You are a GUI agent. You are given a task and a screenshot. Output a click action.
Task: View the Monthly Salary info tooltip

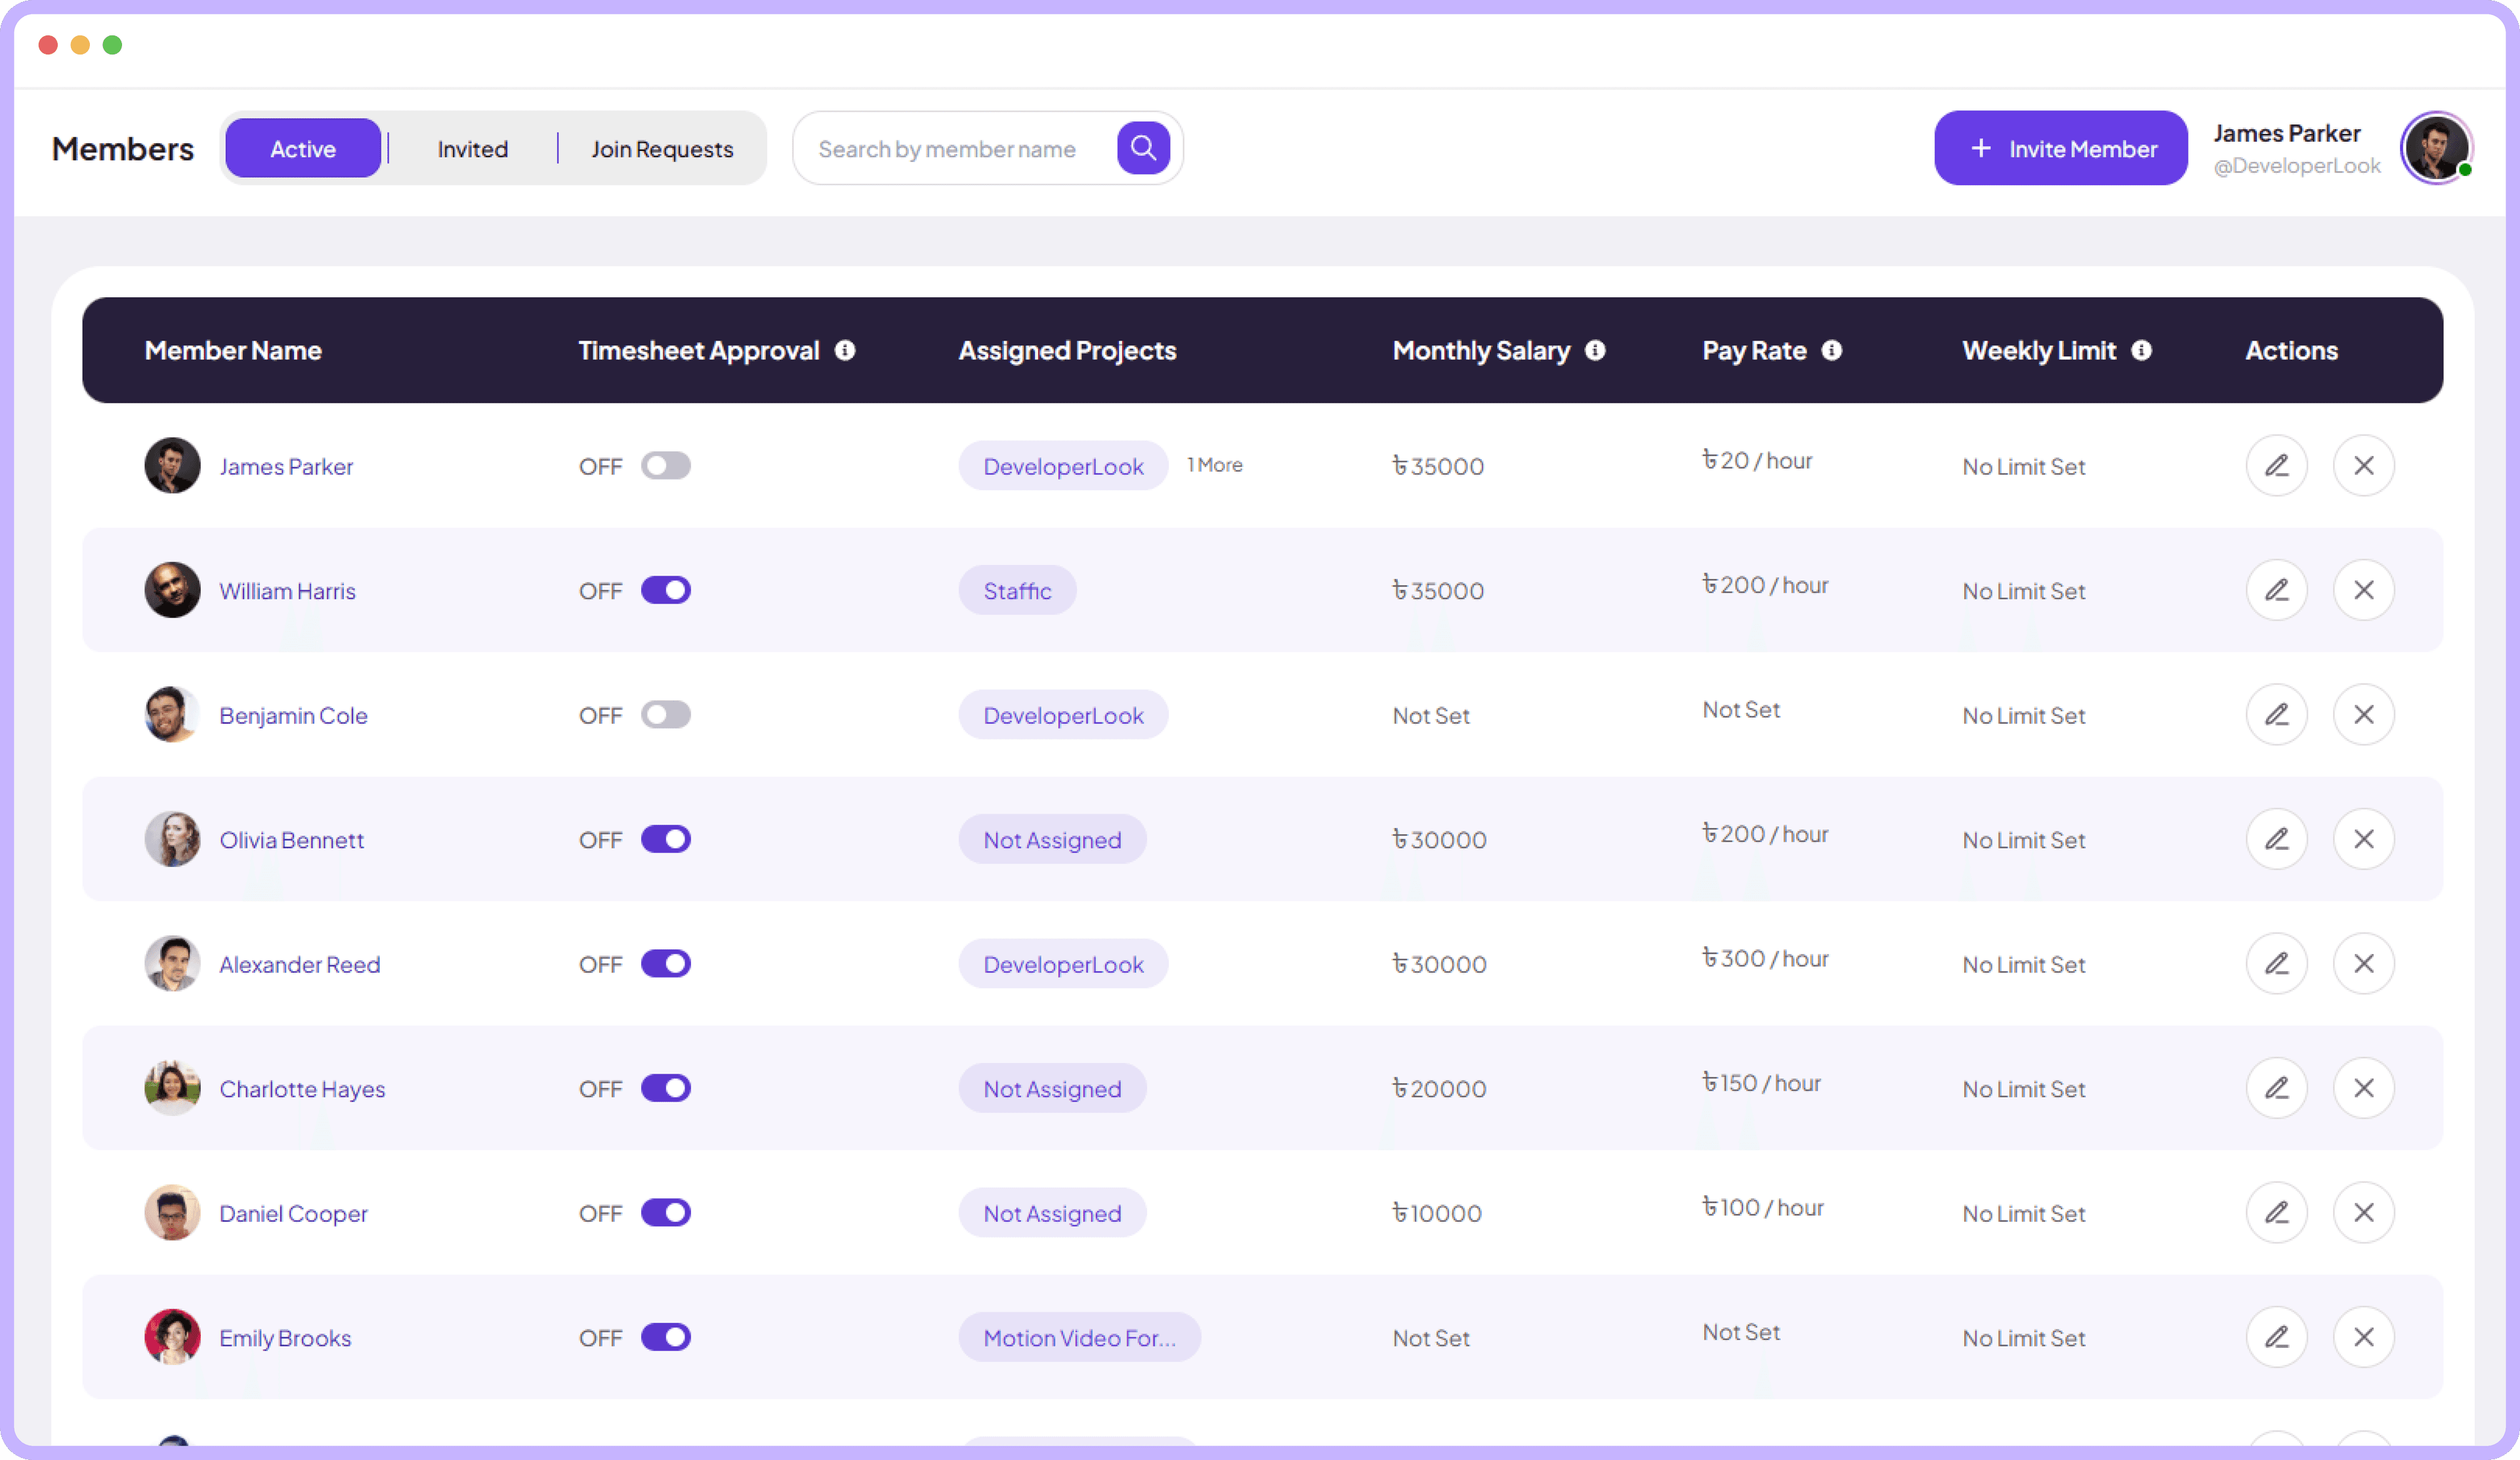pyautogui.click(x=1594, y=351)
